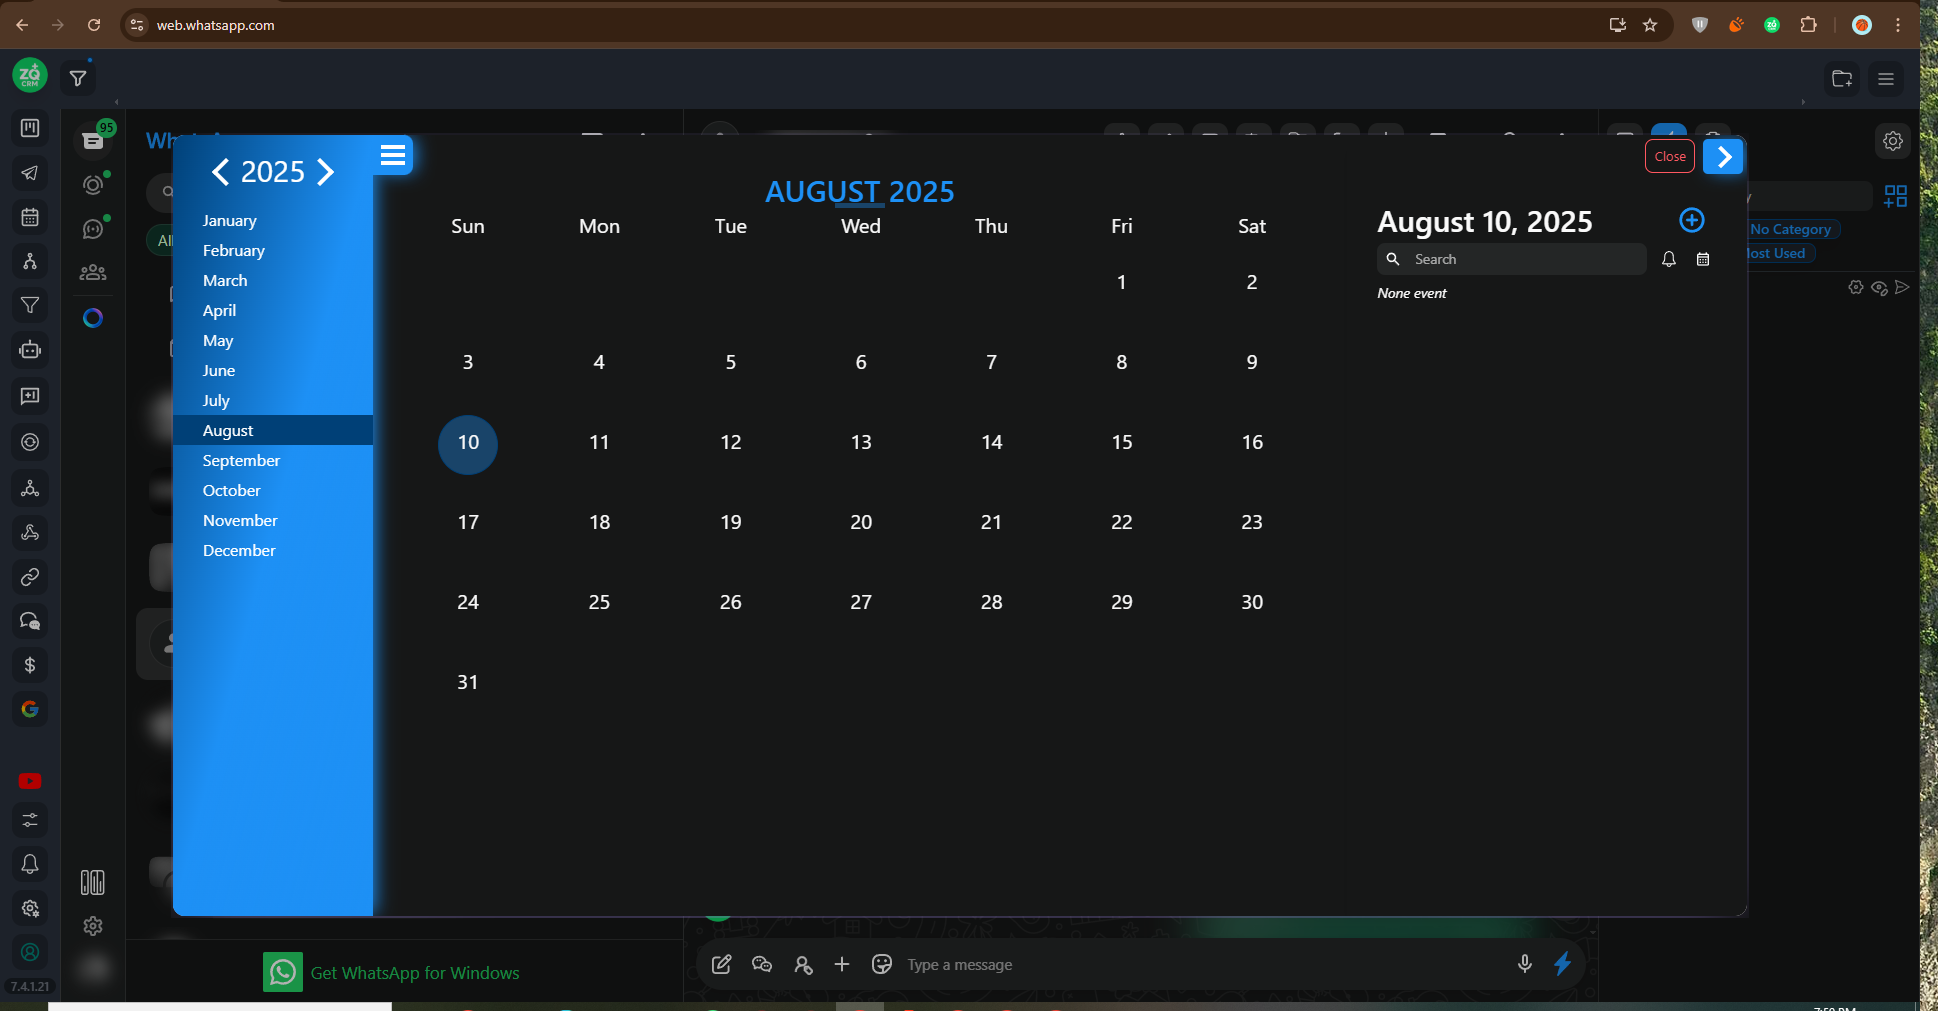
Task: Advance to 2026 with the right chevron
Action: pyautogui.click(x=325, y=171)
